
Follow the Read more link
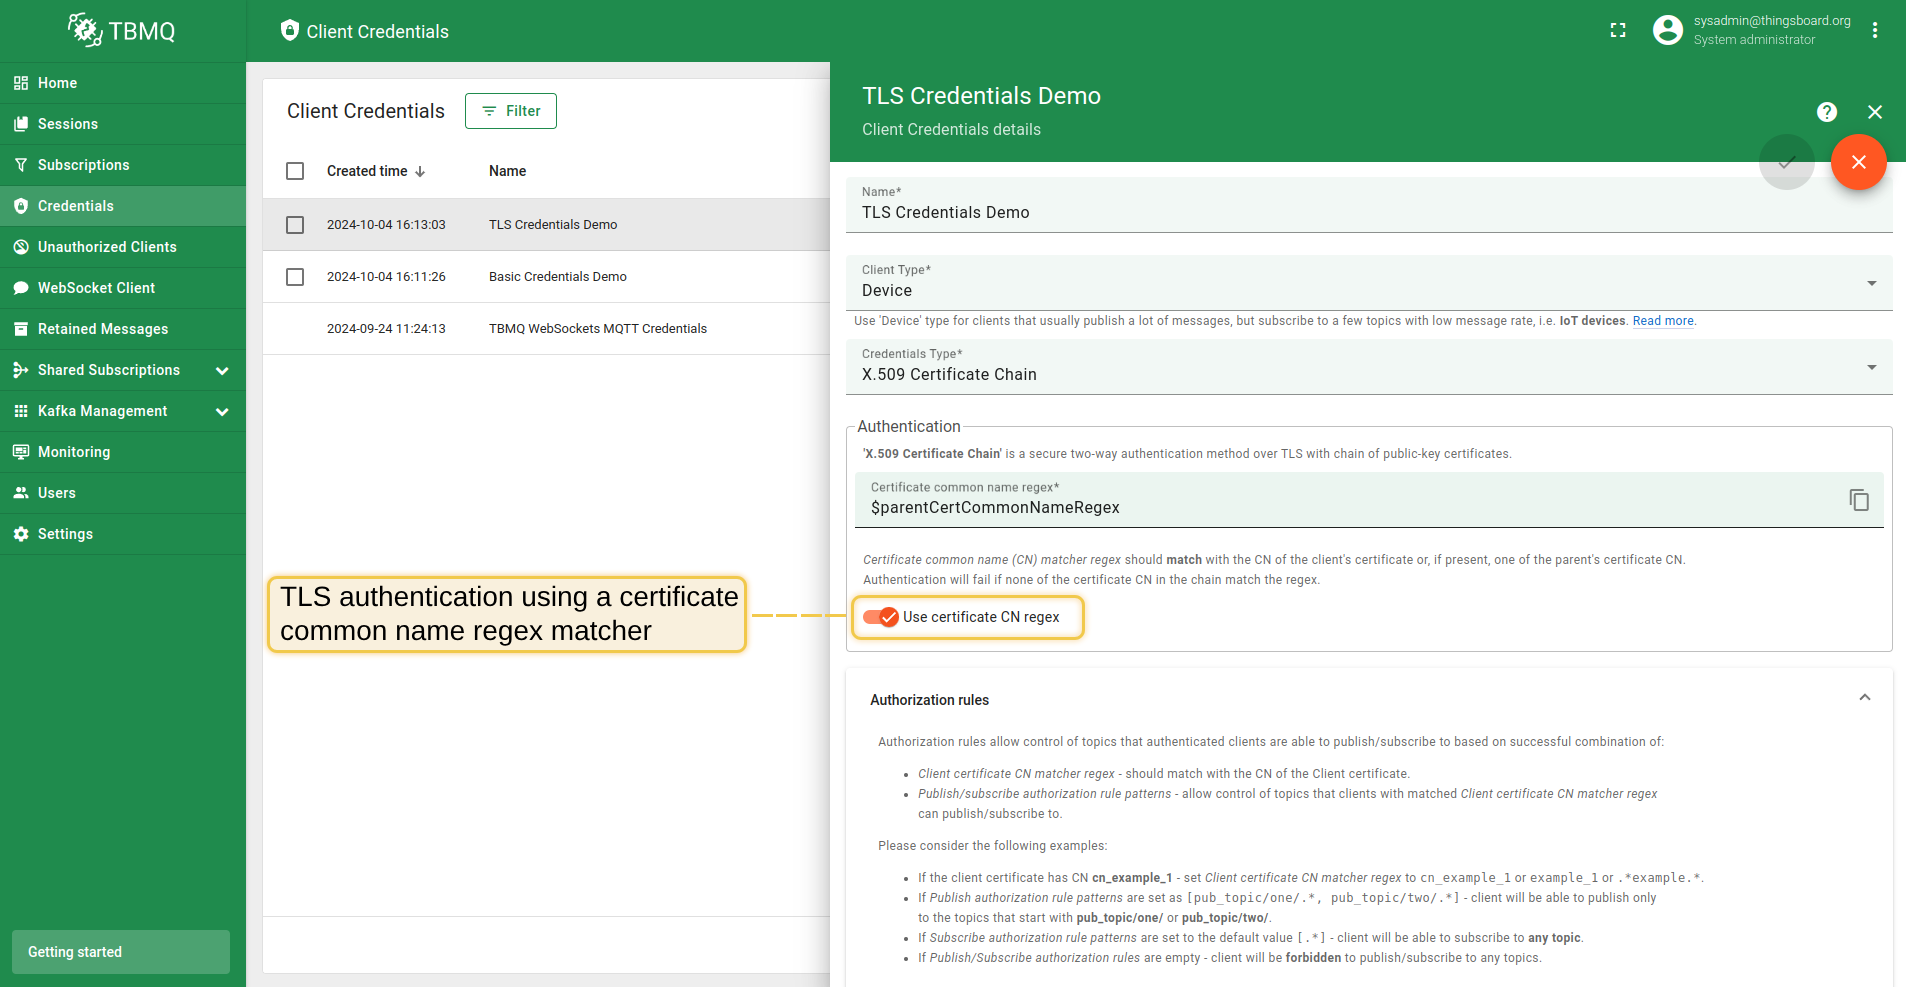(x=1662, y=321)
